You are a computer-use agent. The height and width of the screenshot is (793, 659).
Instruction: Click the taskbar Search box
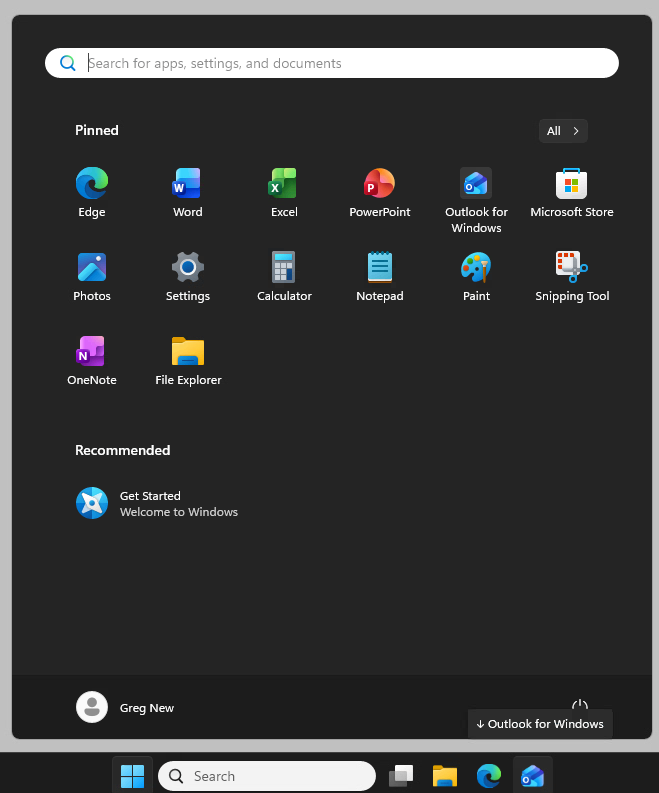click(x=267, y=776)
